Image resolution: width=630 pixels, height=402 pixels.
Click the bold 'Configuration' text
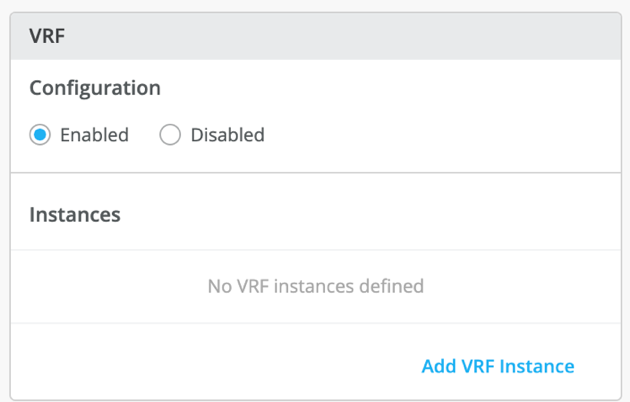[x=95, y=88]
